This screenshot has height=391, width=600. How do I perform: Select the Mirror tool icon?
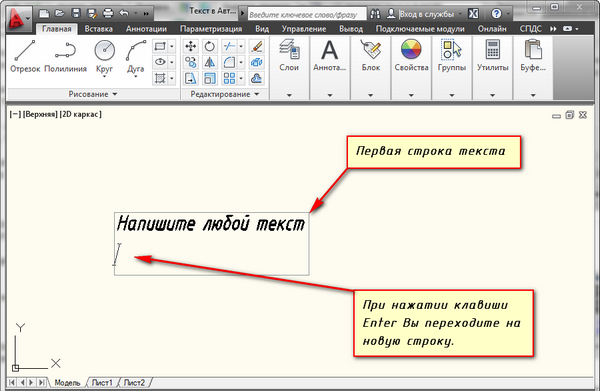click(209, 62)
